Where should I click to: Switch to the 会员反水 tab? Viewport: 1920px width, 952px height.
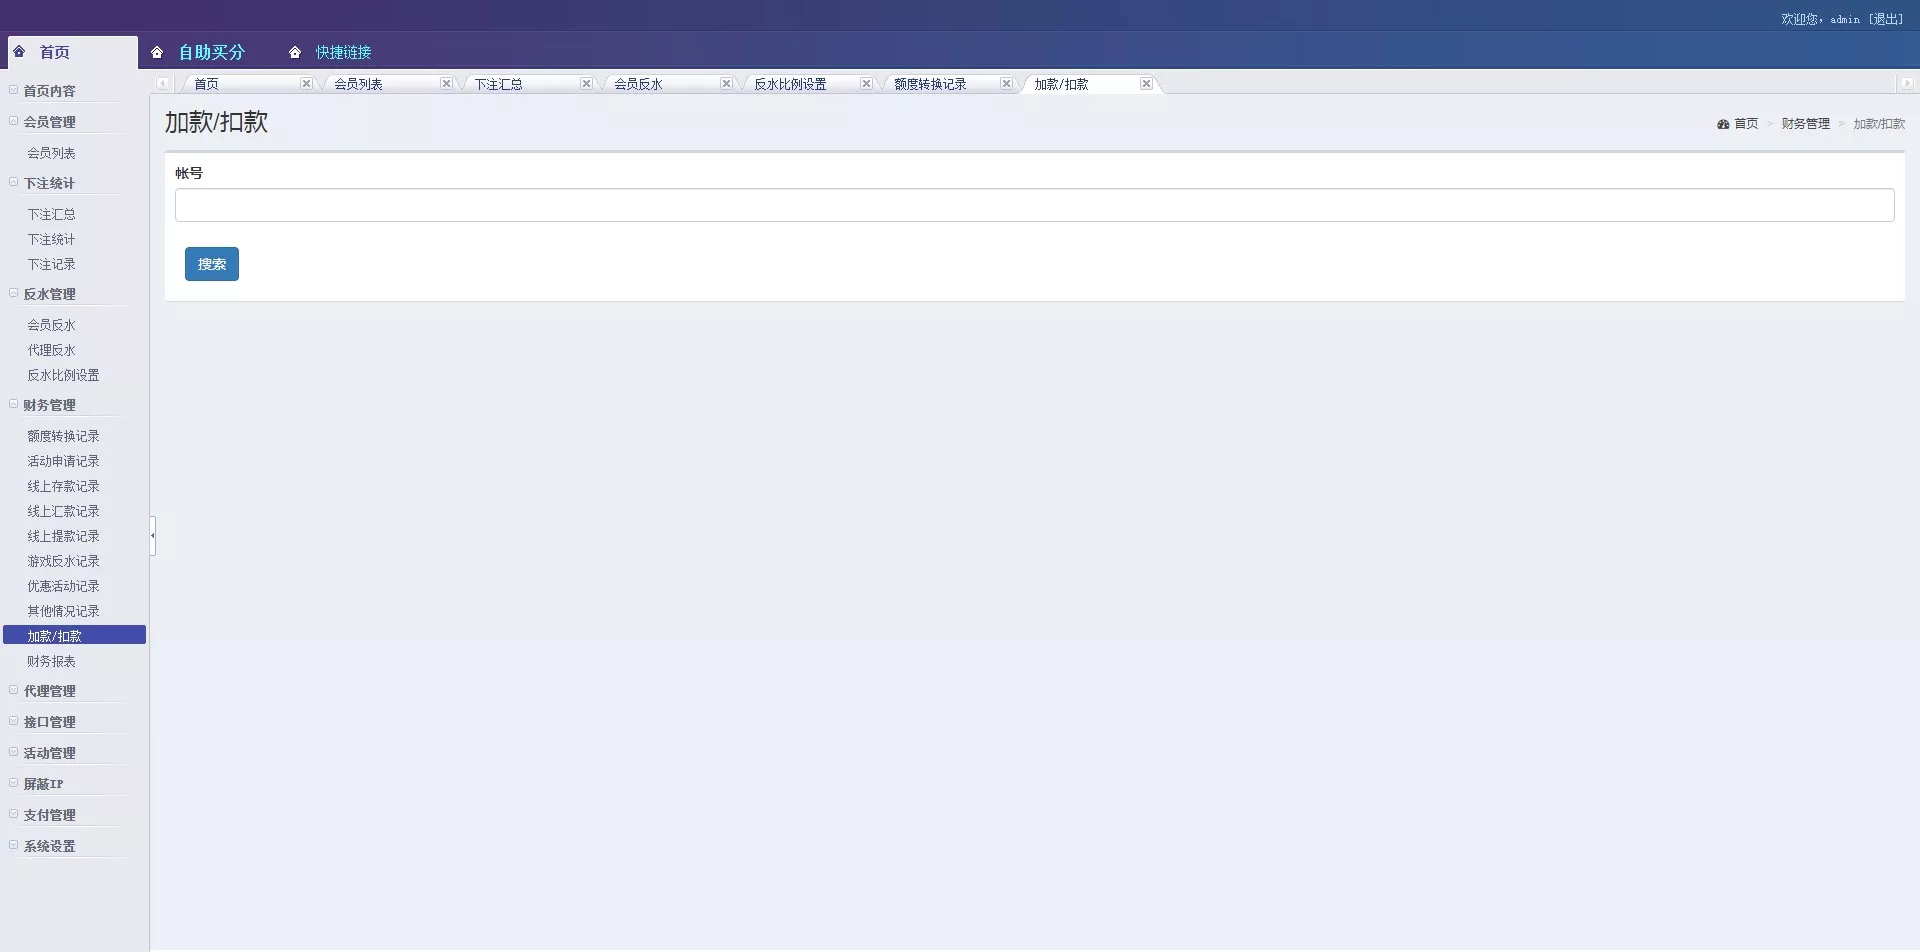(638, 84)
